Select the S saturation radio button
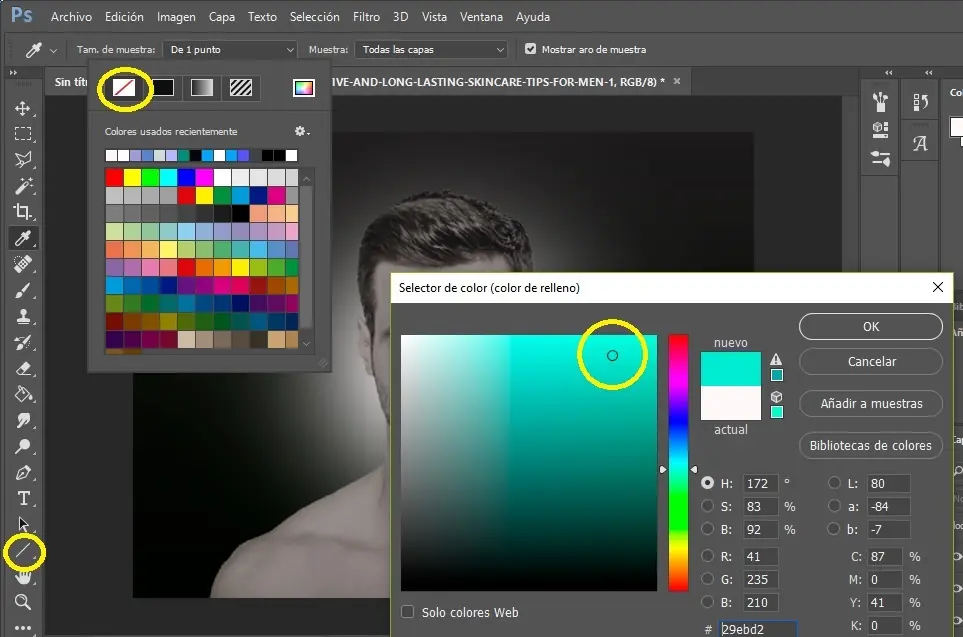 [x=708, y=506]
